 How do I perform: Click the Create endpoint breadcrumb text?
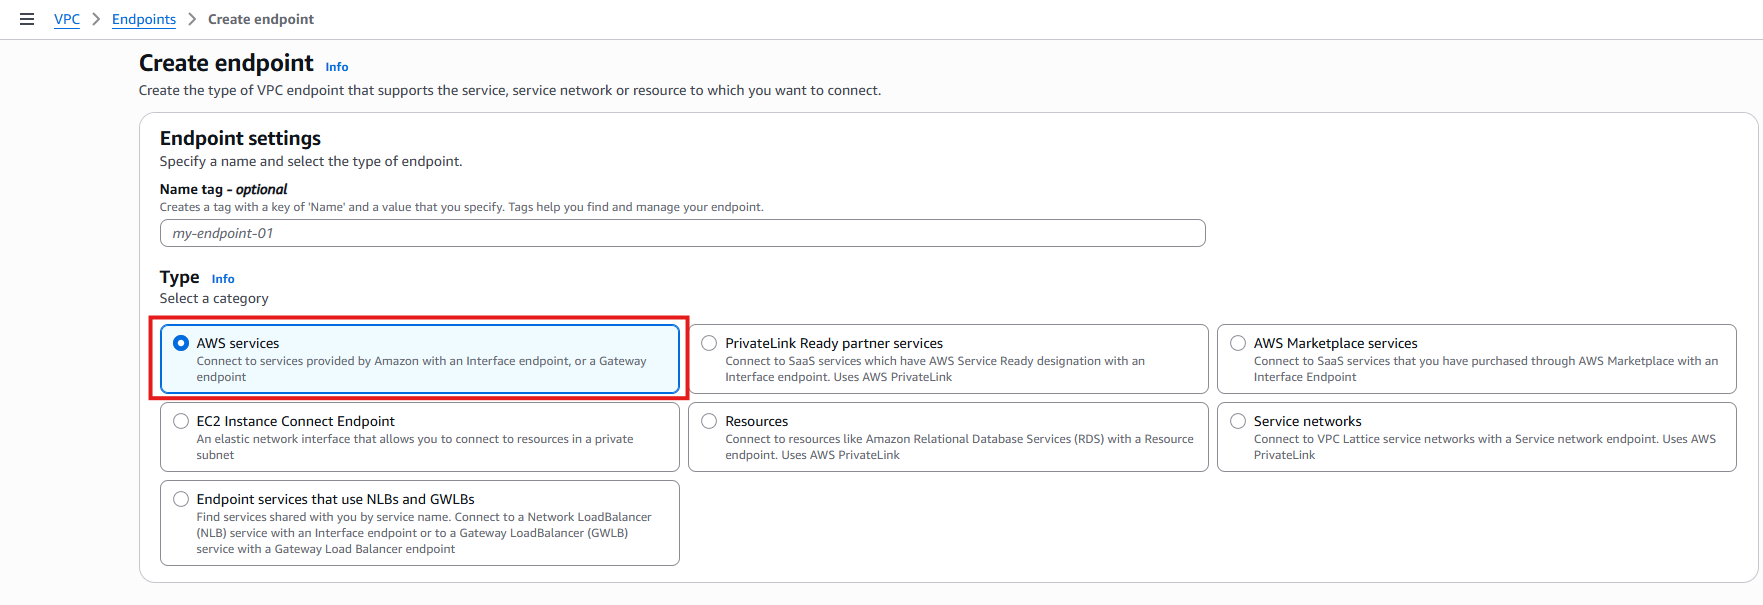pyautogui.click(x=260, y=19)
